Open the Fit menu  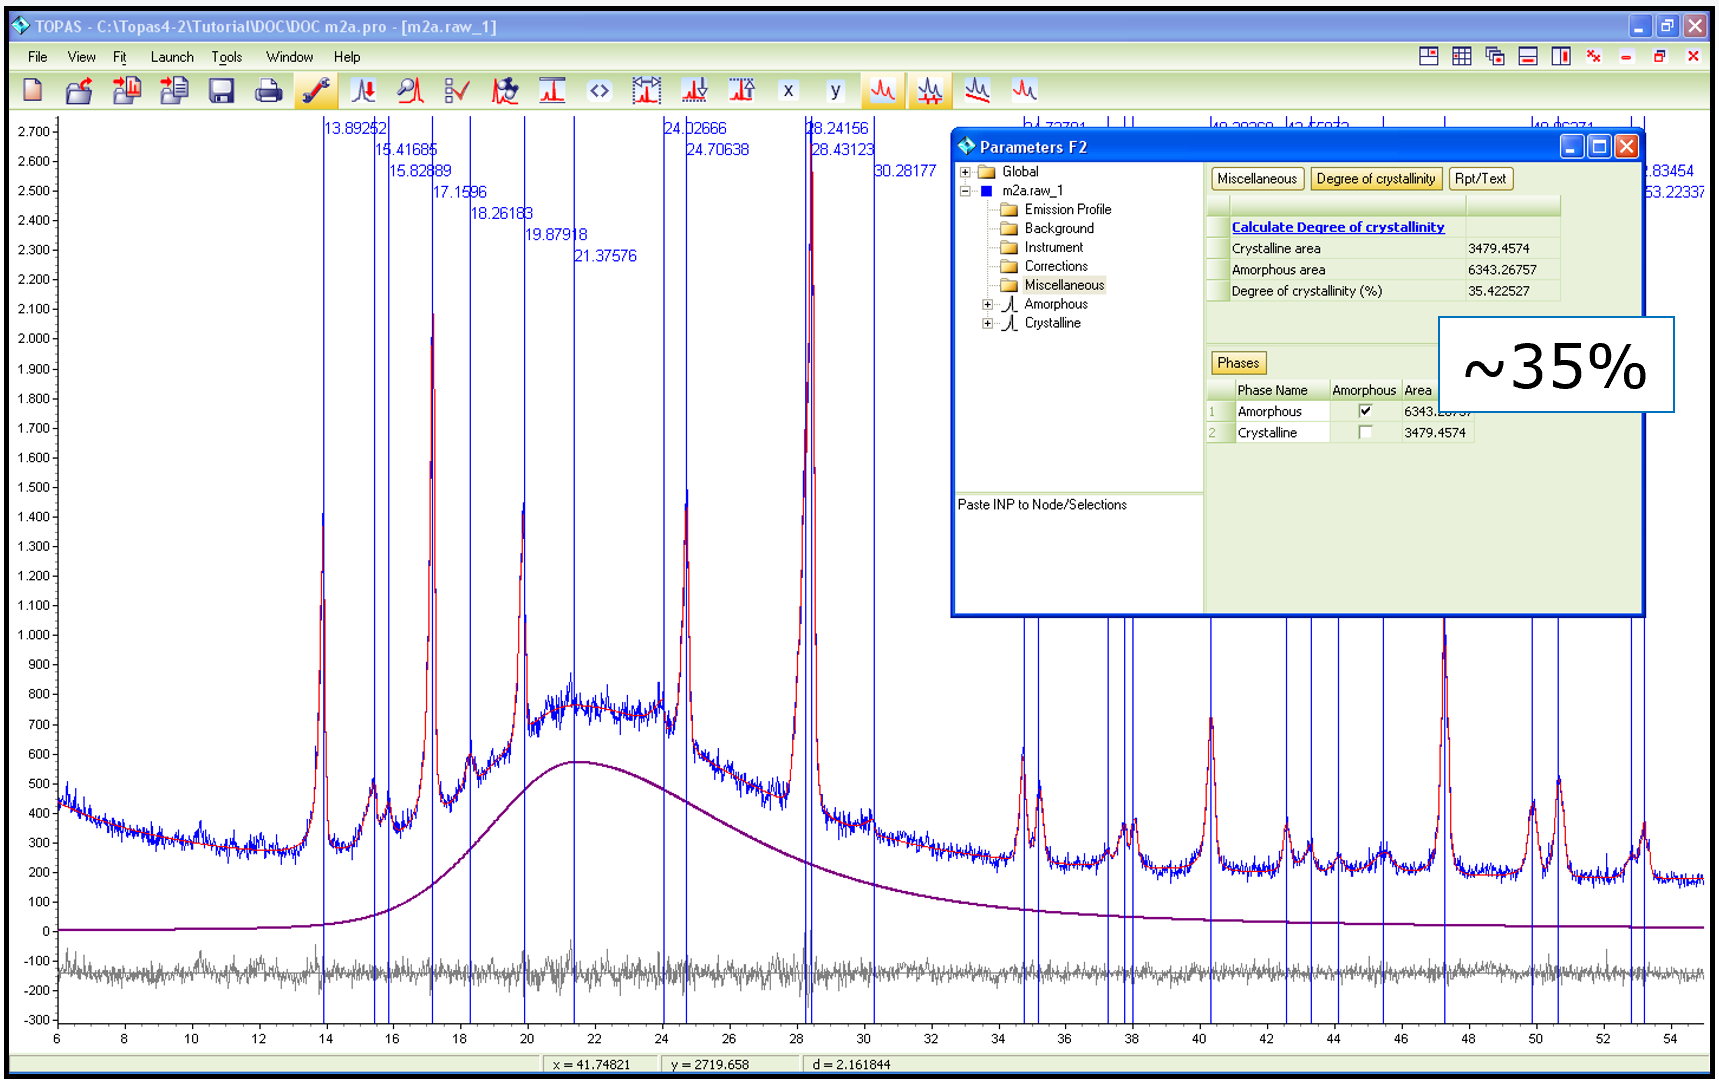120,57
